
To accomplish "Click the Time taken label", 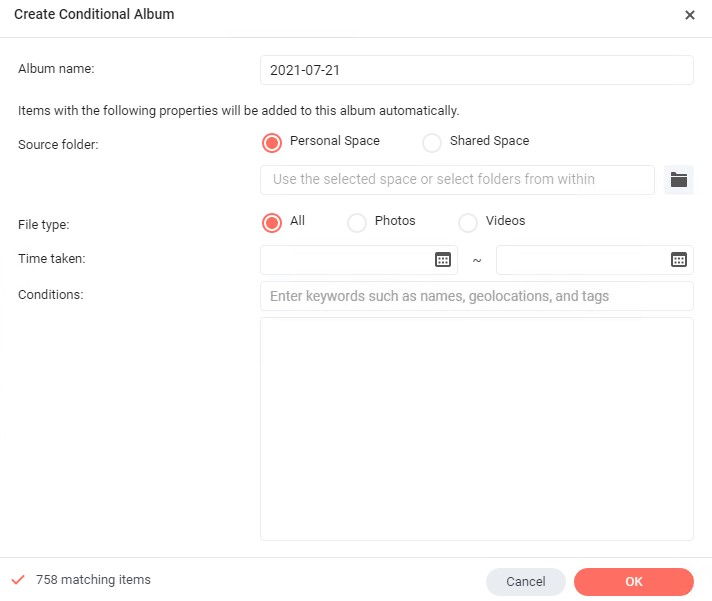I will (52, 258).
